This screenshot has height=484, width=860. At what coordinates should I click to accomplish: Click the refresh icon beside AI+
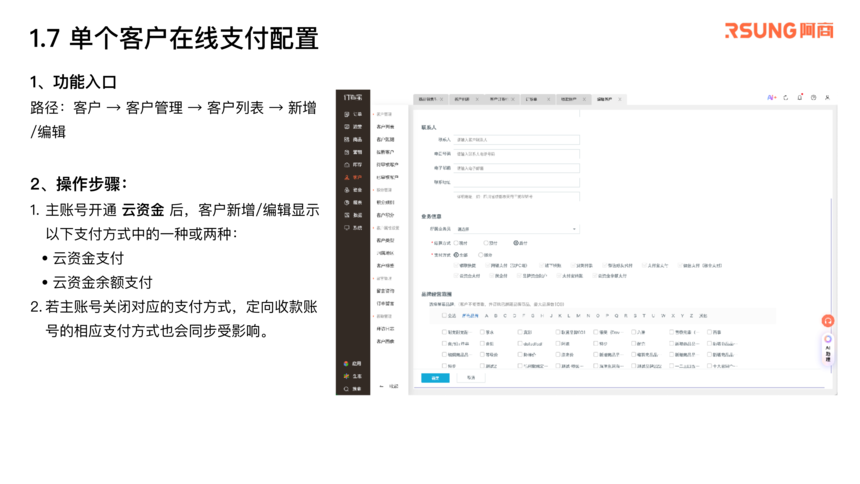(785, 97)
